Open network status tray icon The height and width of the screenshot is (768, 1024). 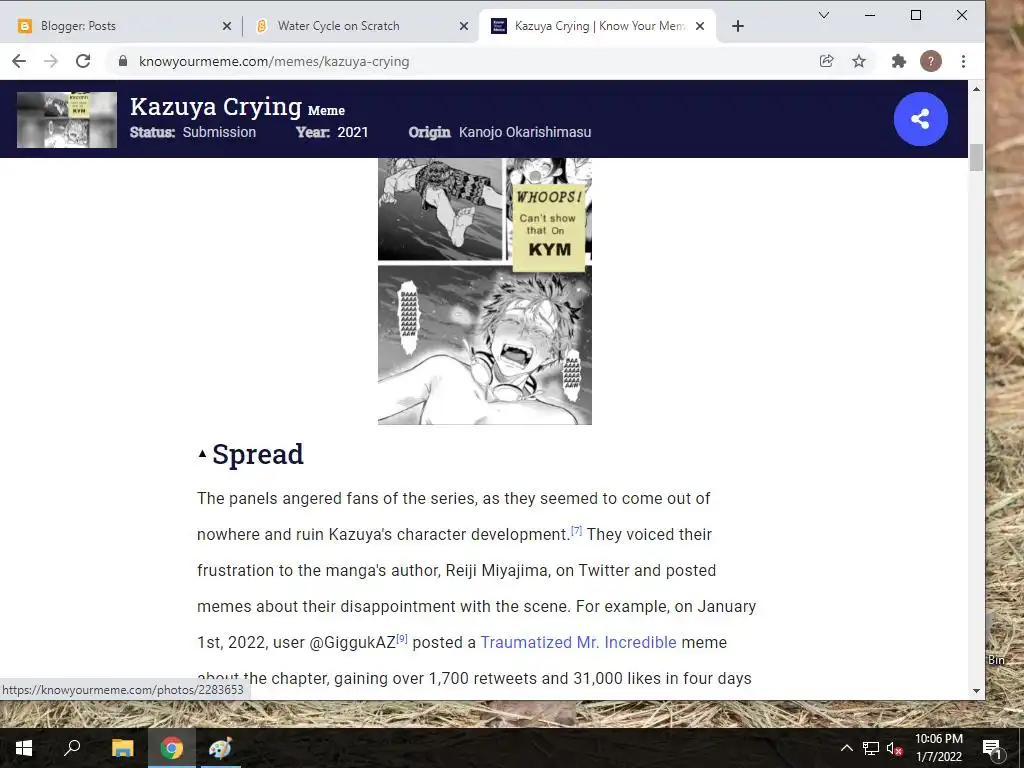coord(871,748)
